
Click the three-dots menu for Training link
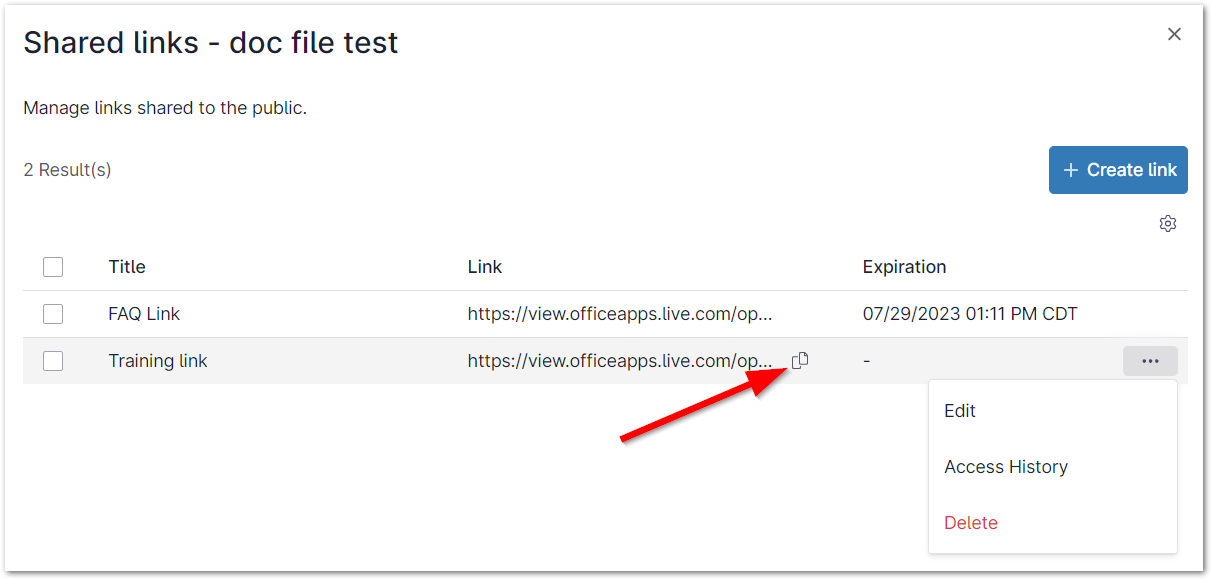tap(1150, 361)
